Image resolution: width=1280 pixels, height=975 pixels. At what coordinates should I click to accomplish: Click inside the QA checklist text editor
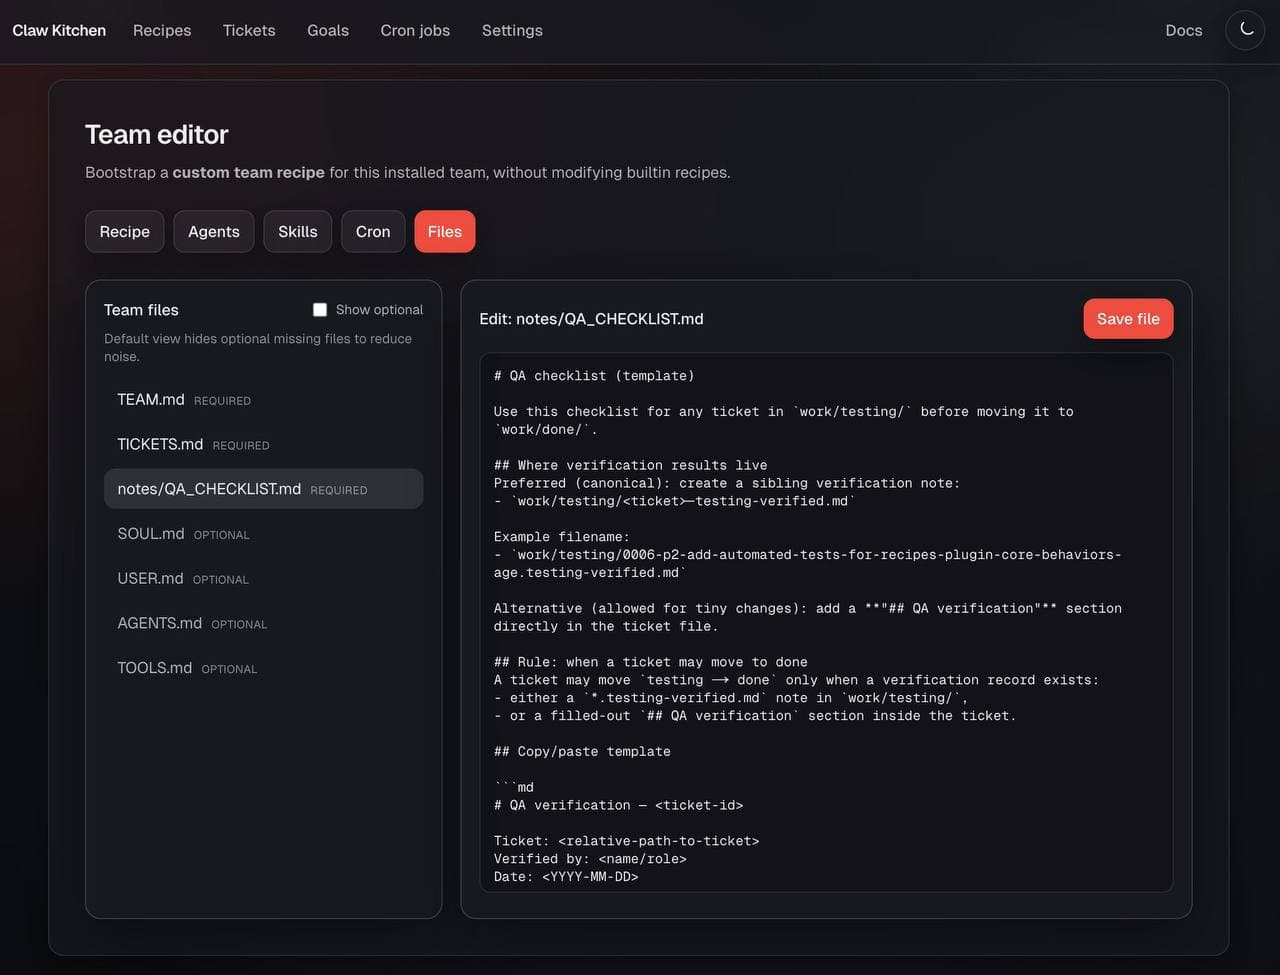[x=826, y=620]
